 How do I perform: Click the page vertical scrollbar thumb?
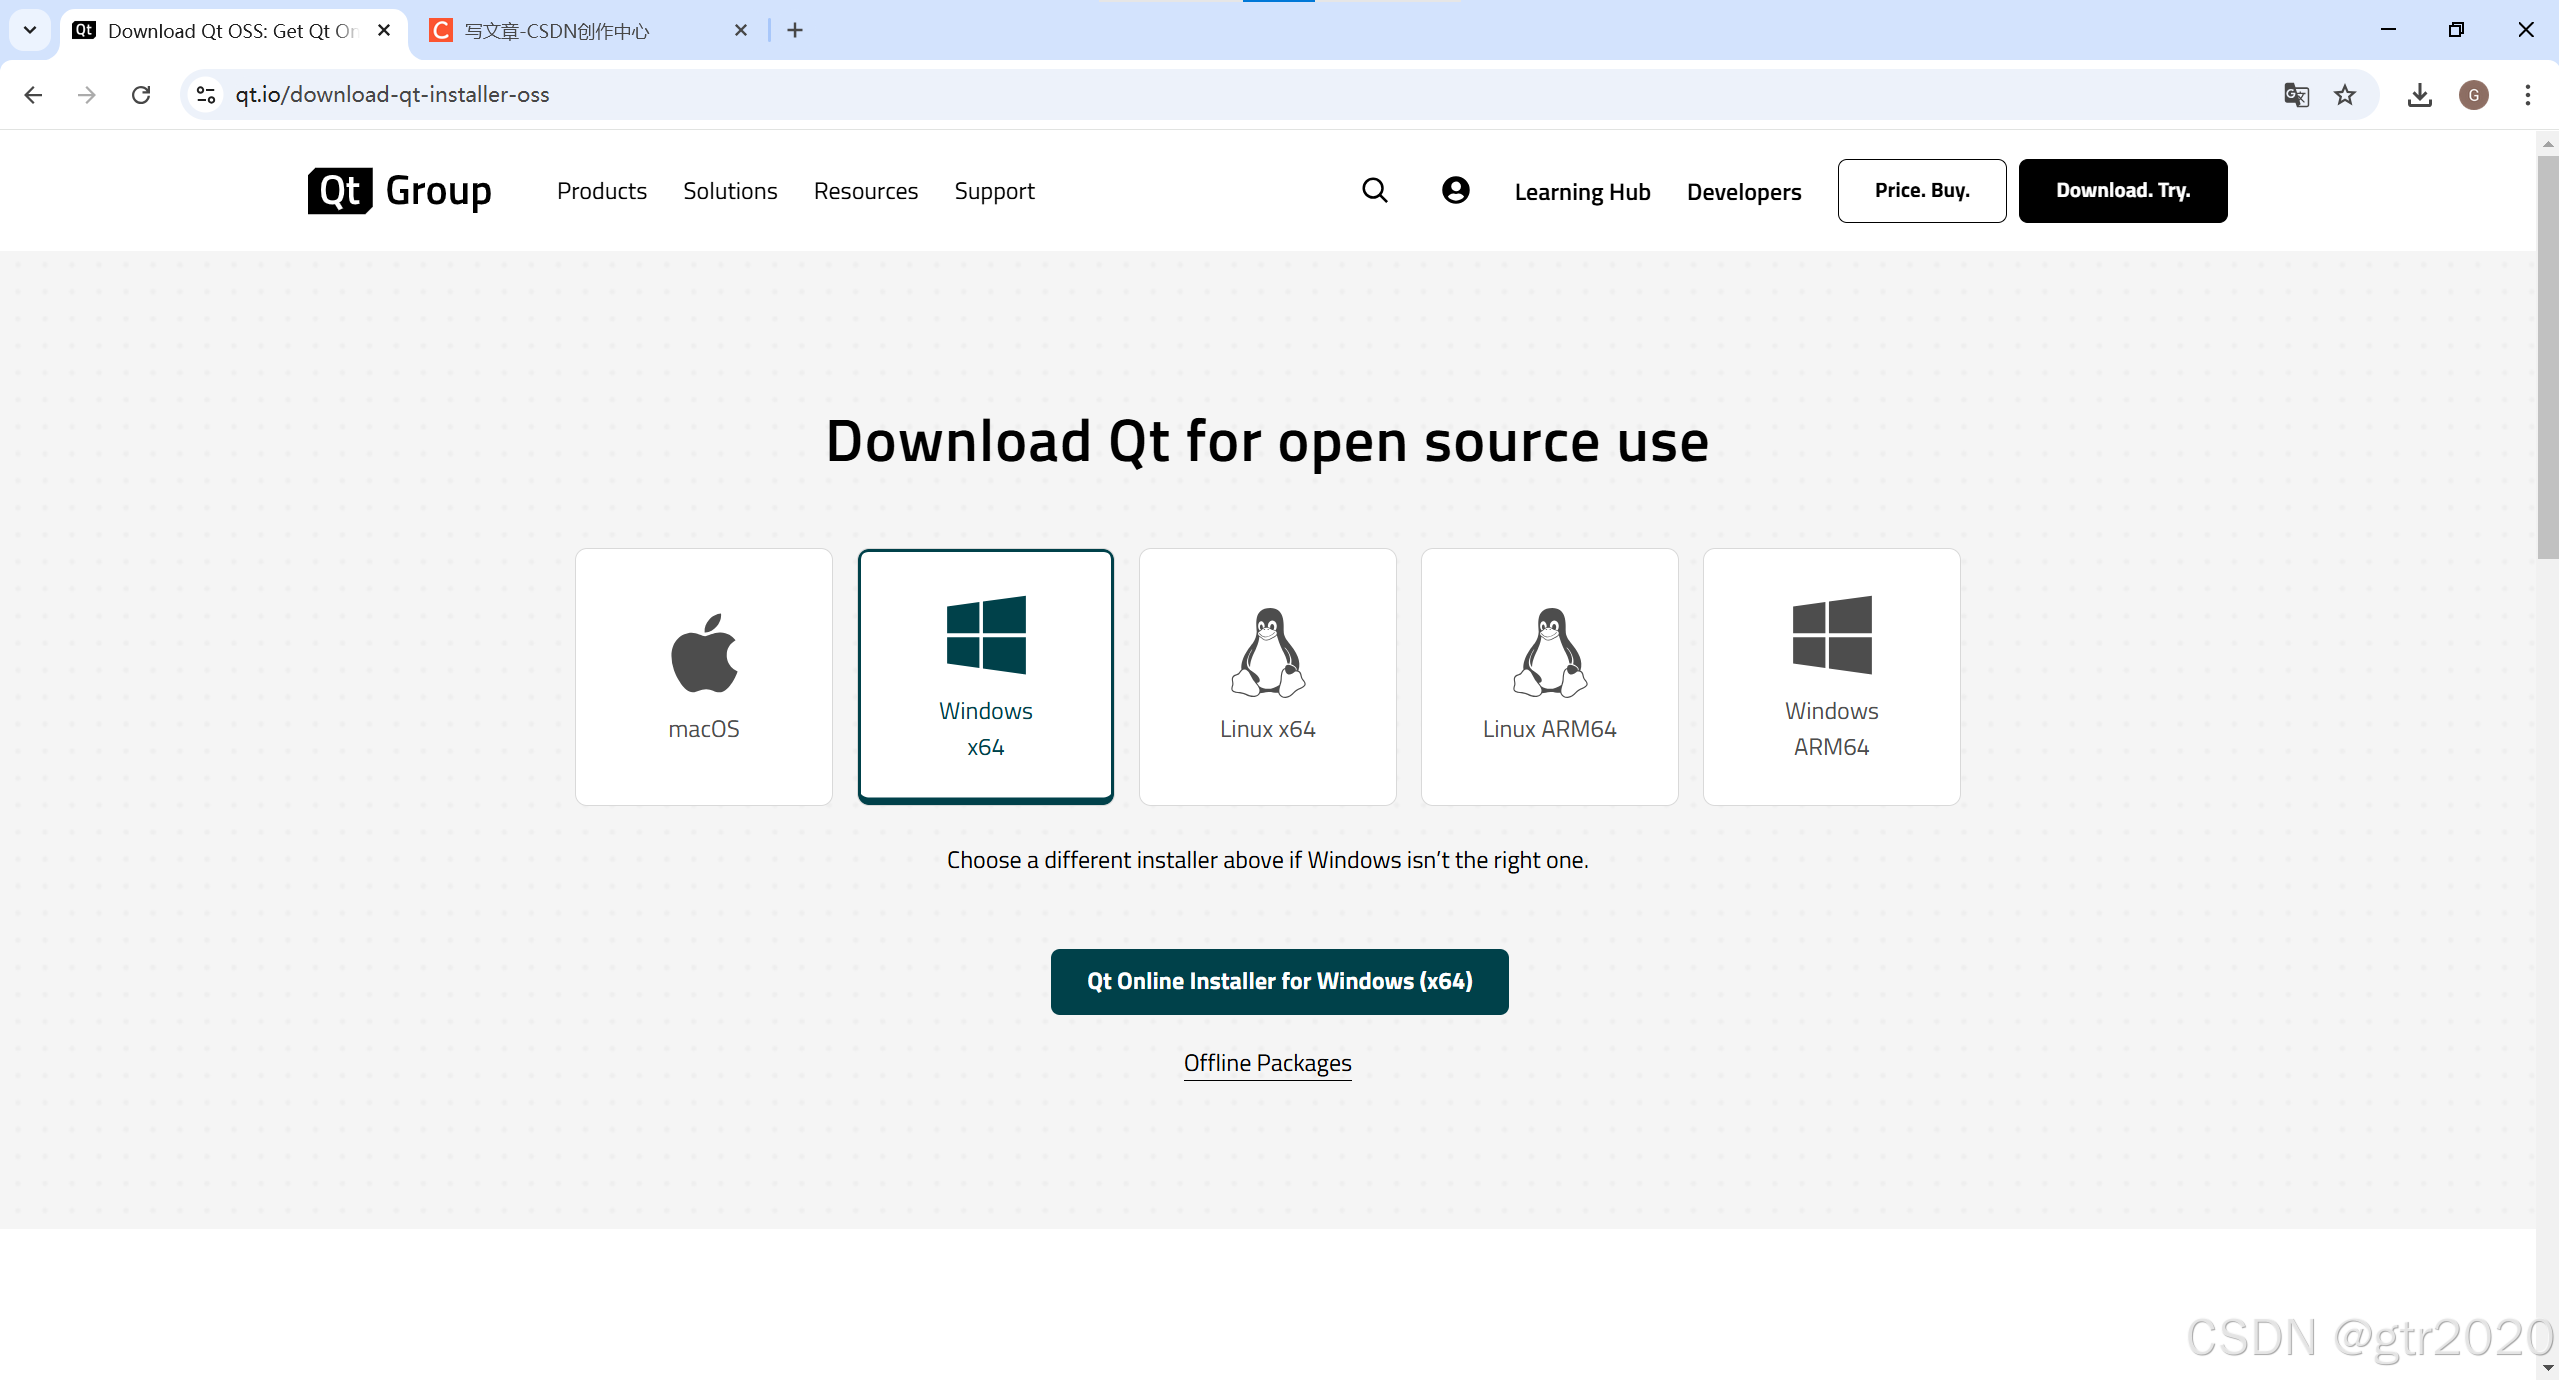point(2546,355)
